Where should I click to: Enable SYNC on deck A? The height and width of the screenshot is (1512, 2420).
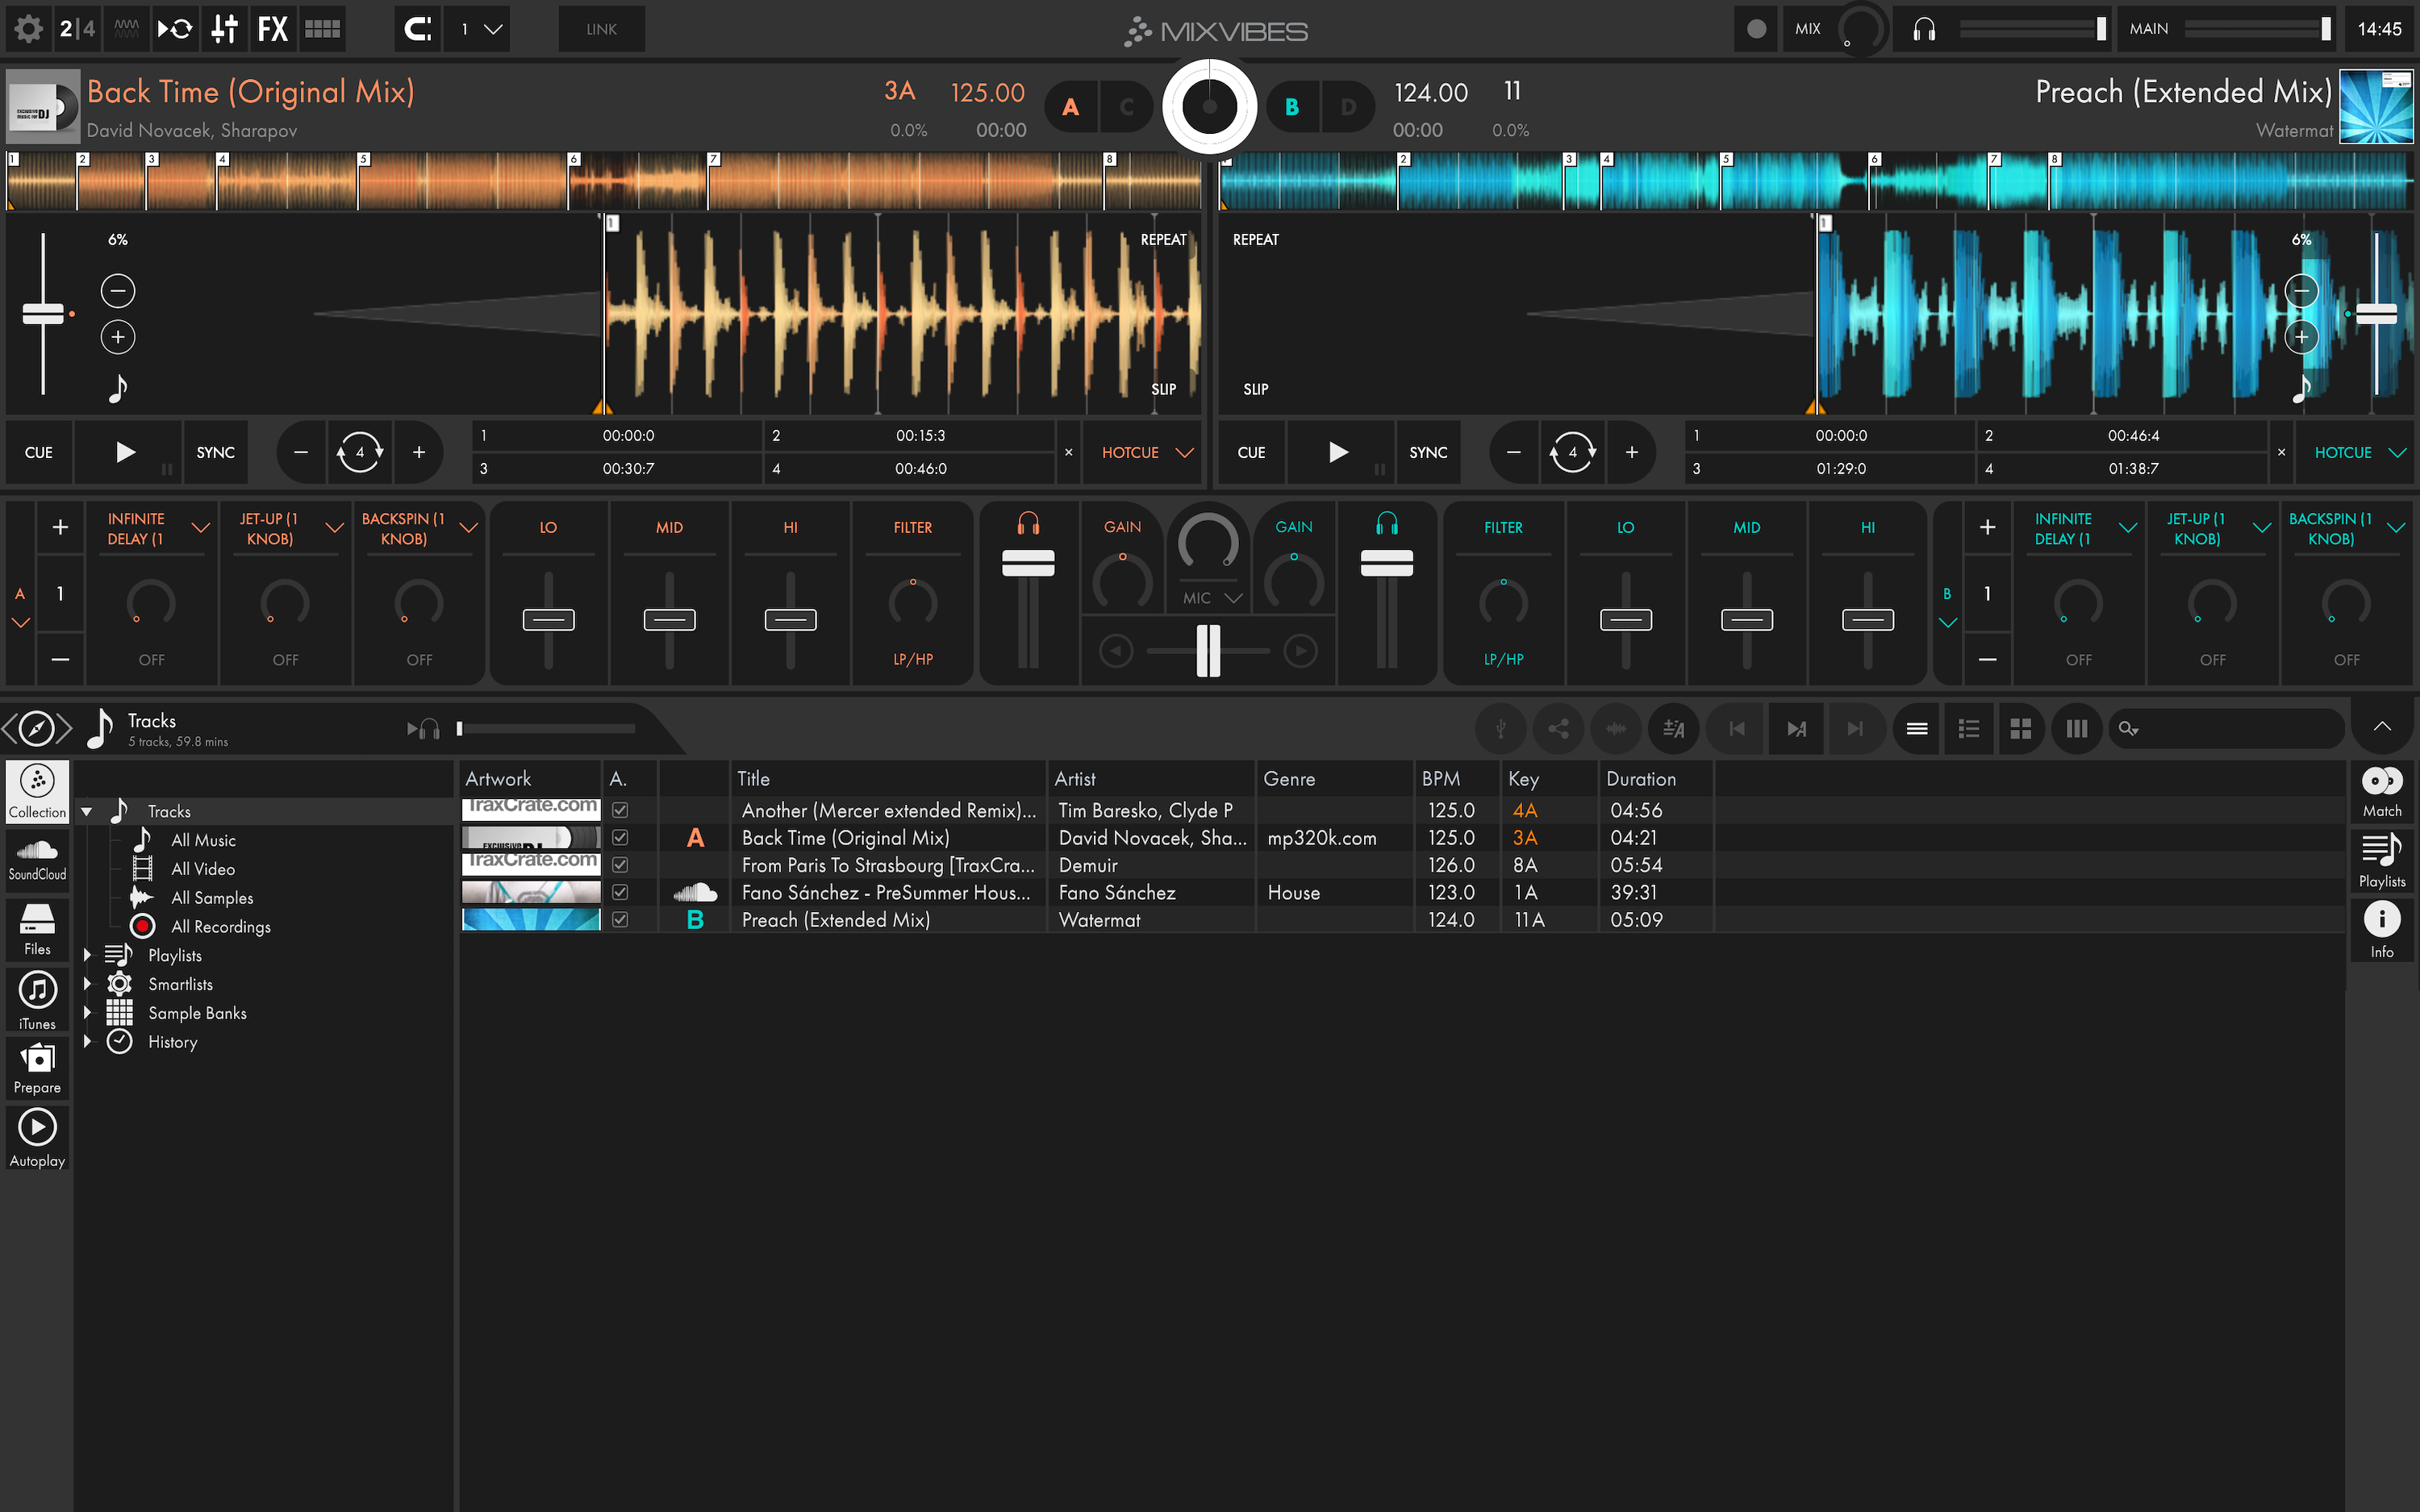coord(215,452)
